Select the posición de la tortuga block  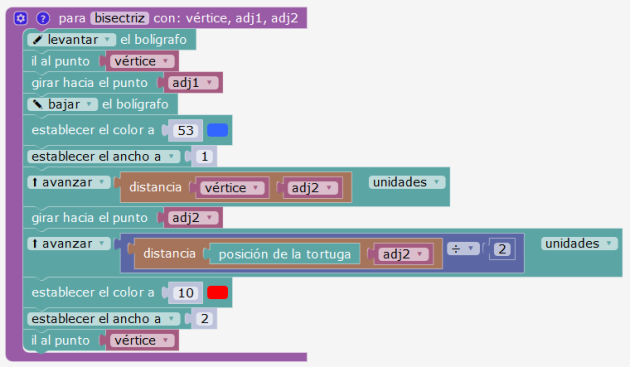pyautogui.click(x=284, y=254)
